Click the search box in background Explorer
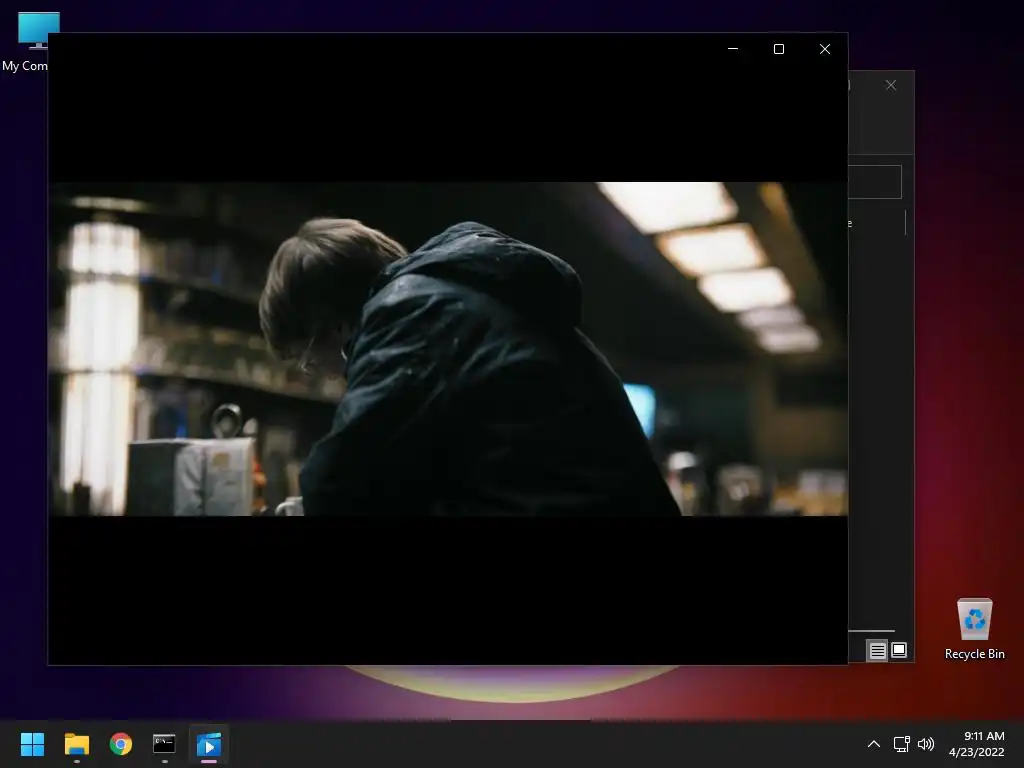This screenshot has width=1024, height=768. click(x=875, y=182)
